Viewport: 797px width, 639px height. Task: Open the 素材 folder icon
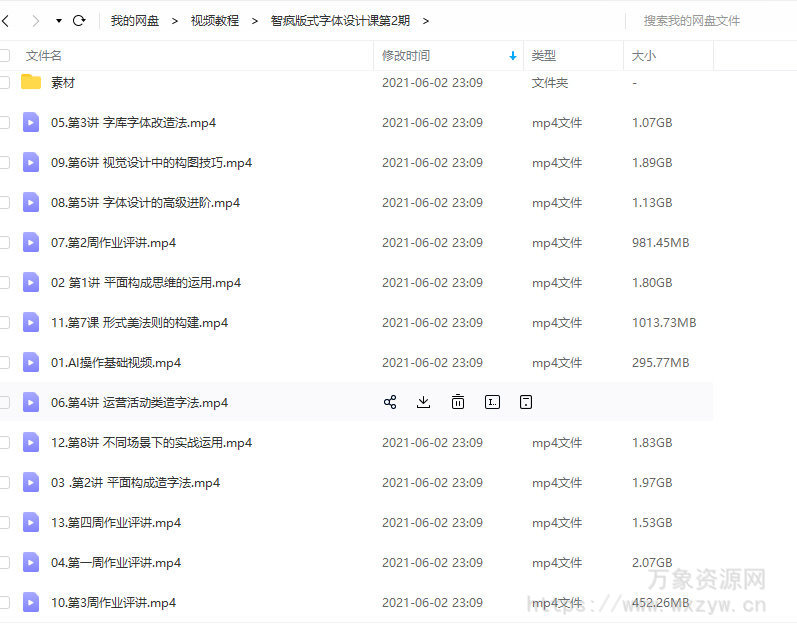(31, 82)
